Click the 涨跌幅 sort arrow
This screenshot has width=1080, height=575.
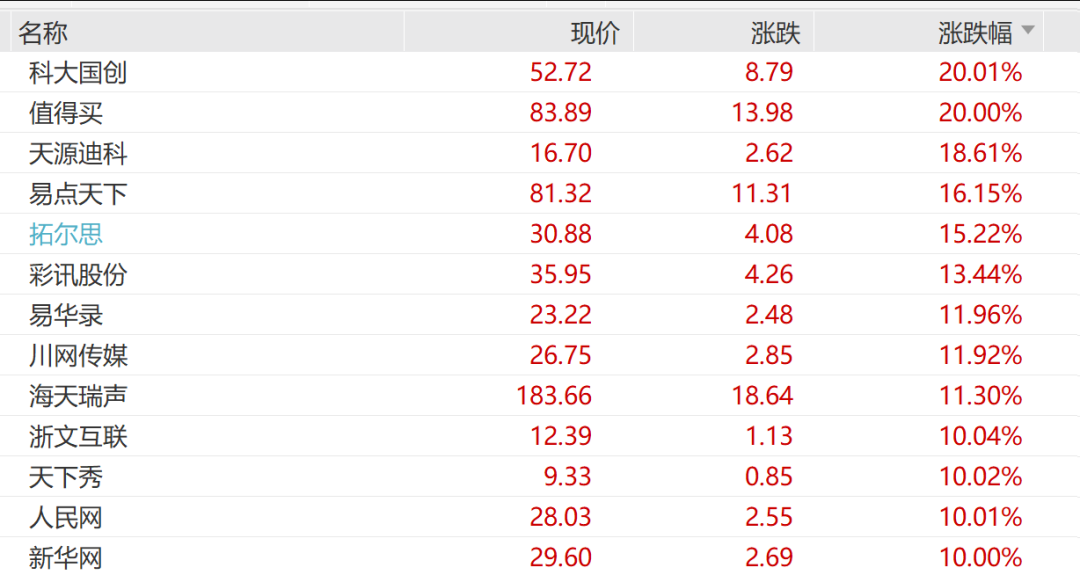(1027, 32)
